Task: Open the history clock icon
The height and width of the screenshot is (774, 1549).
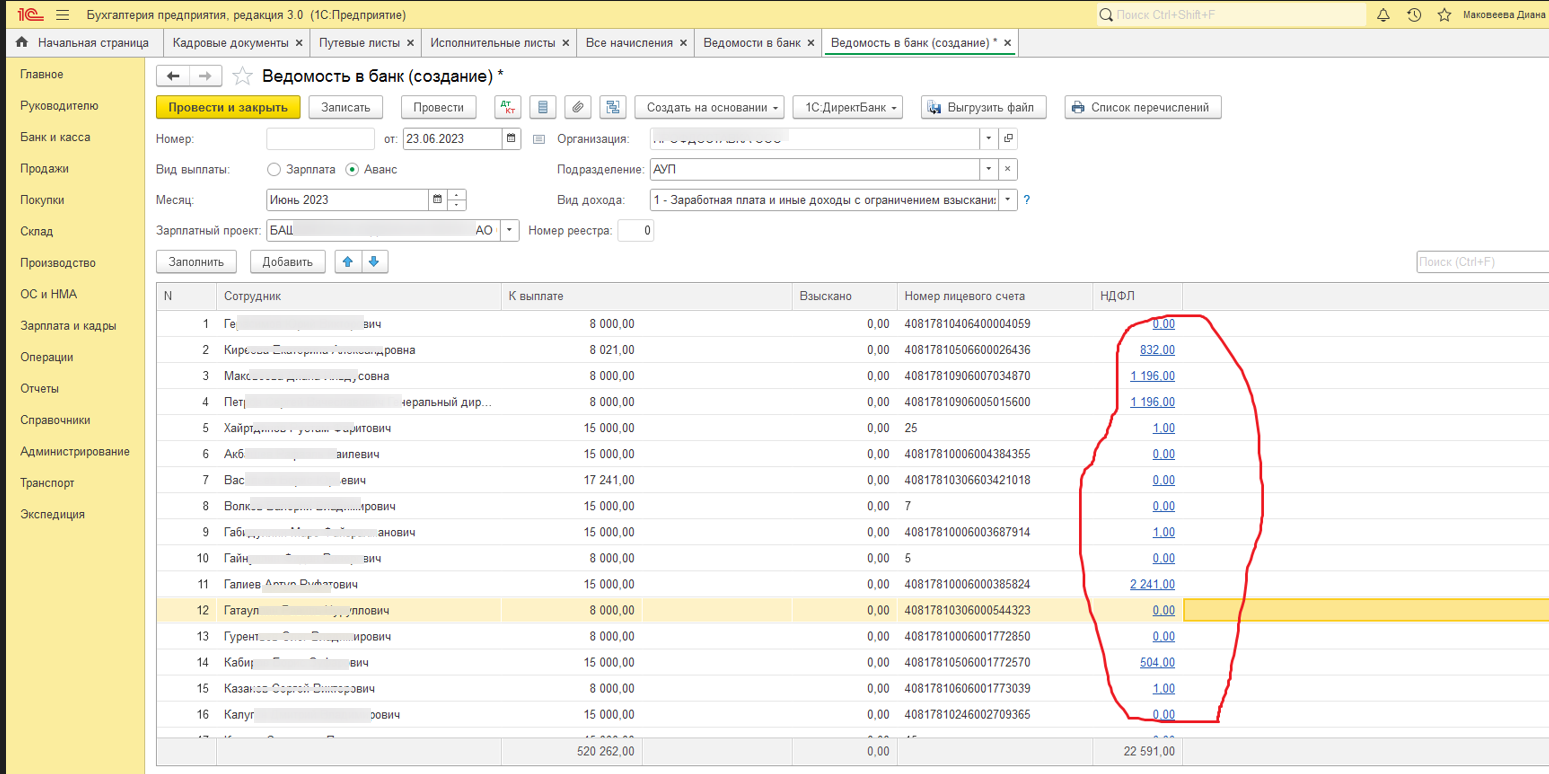Action: click(x=1414, y=15)
